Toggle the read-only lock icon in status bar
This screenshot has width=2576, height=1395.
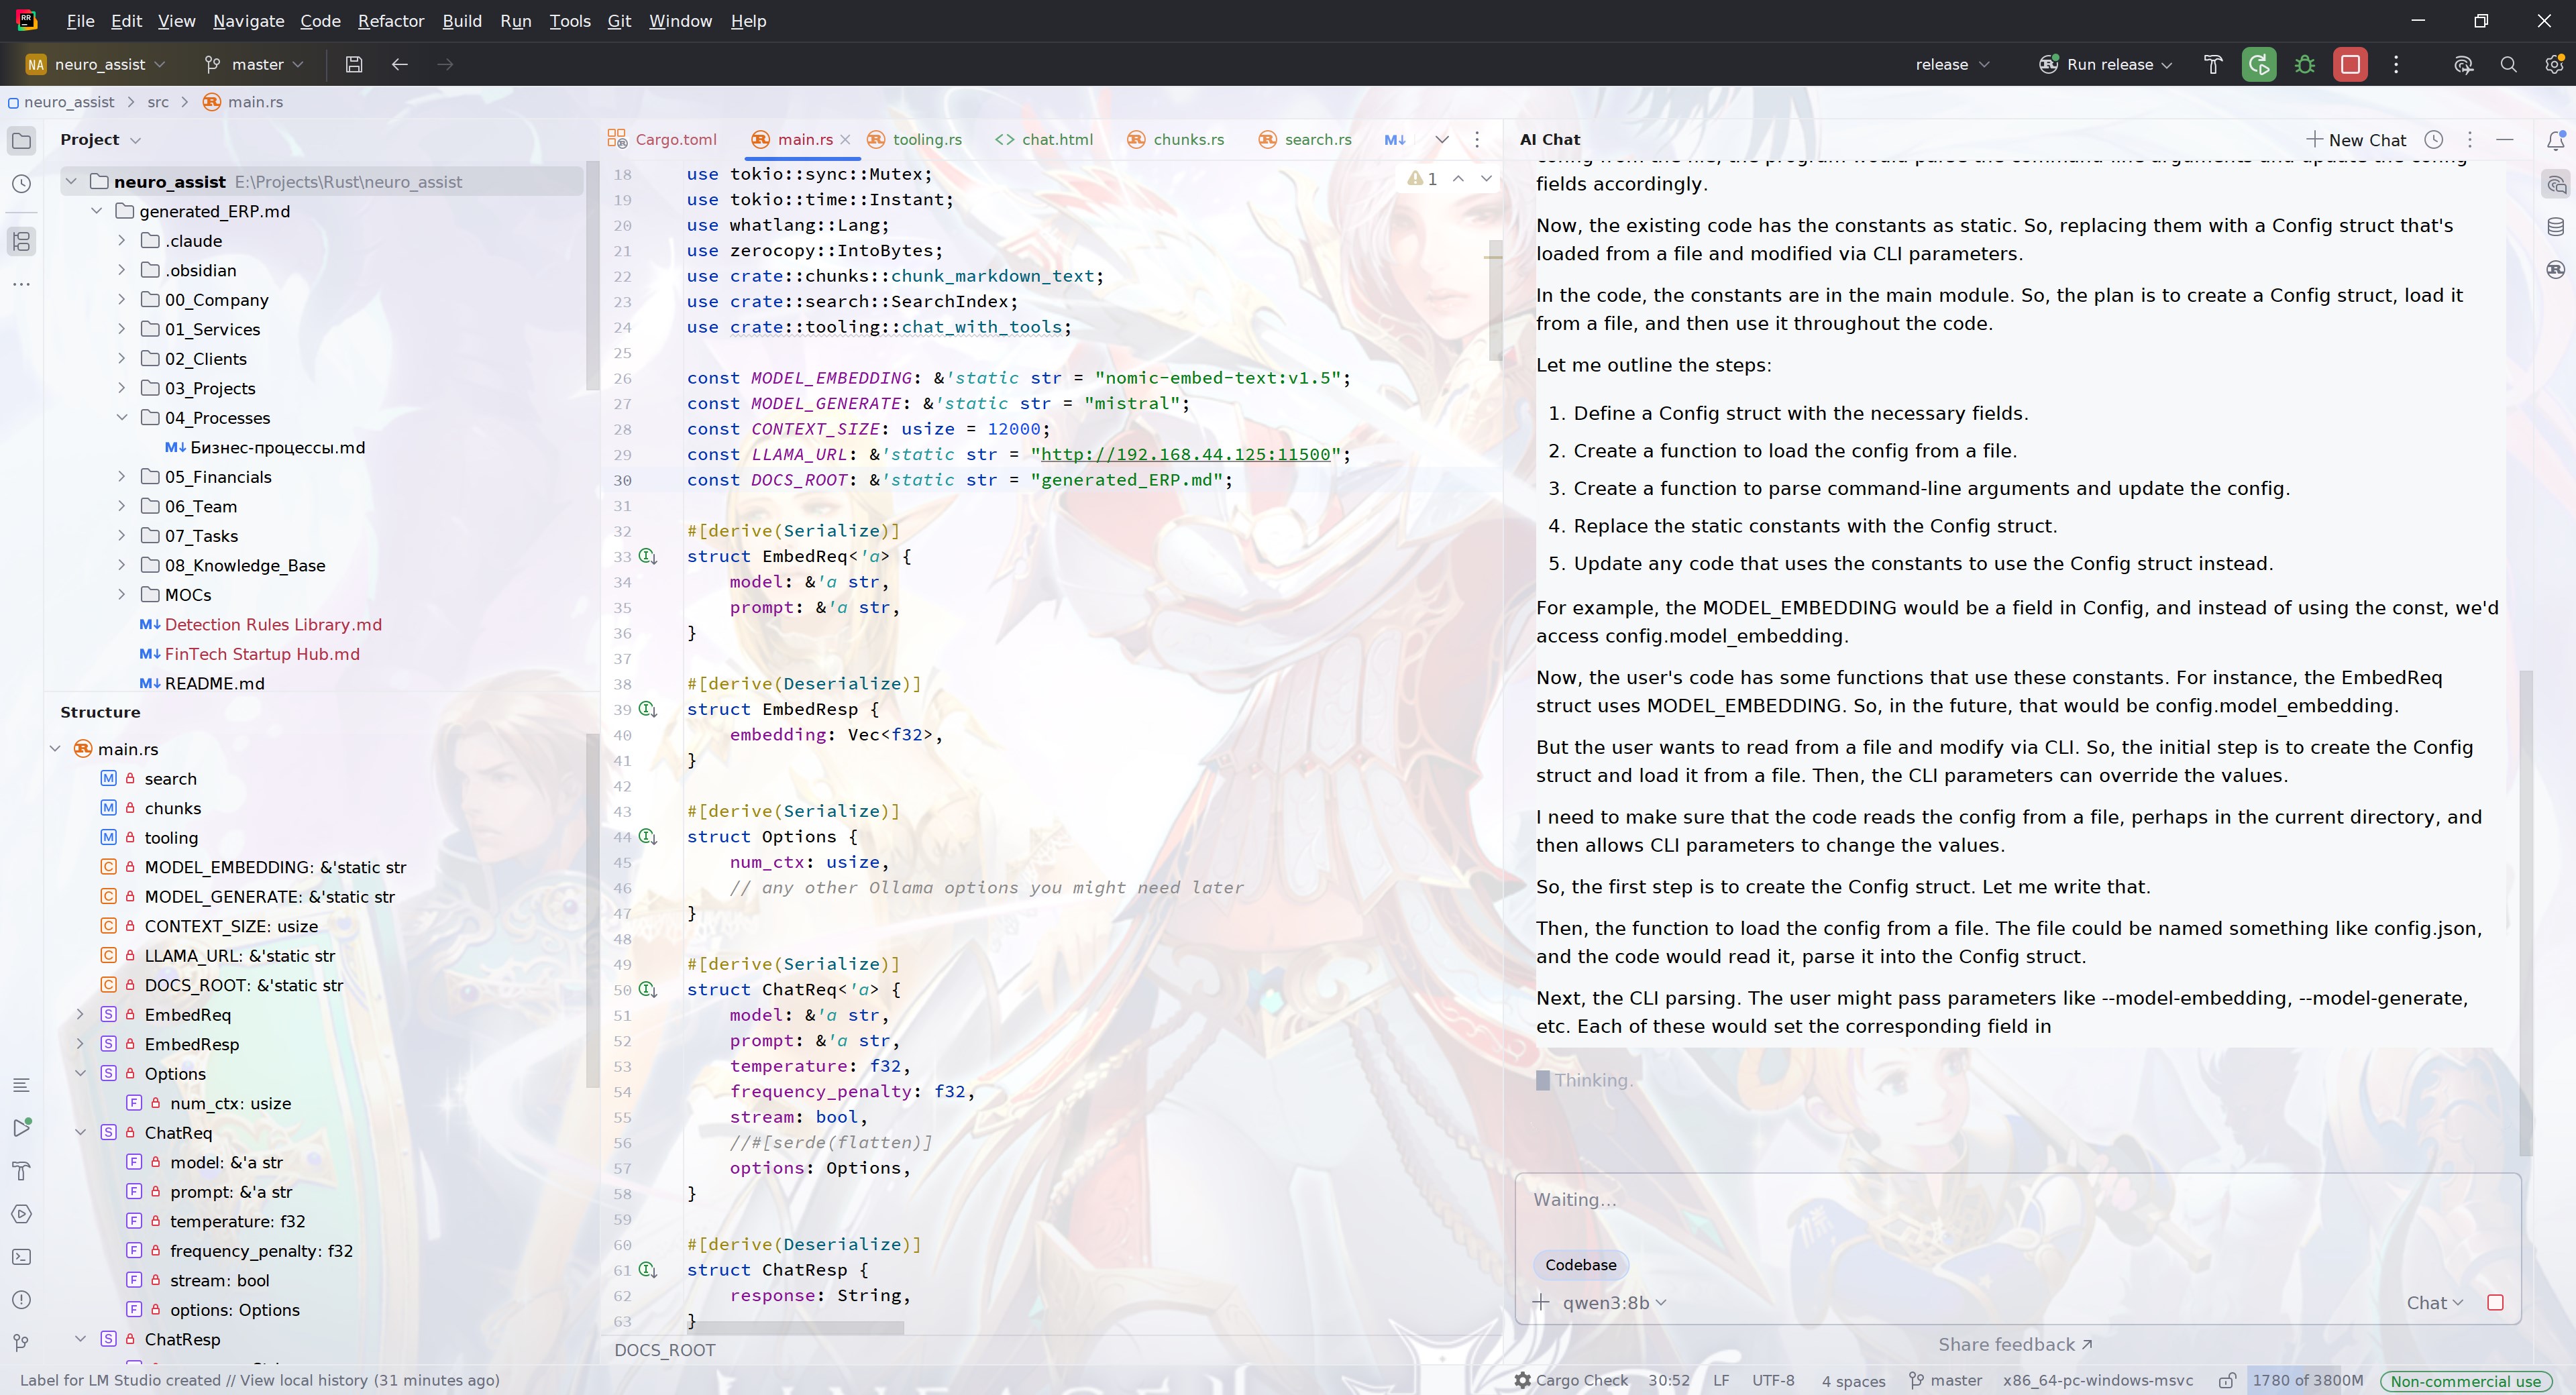coord(2227,1381)
